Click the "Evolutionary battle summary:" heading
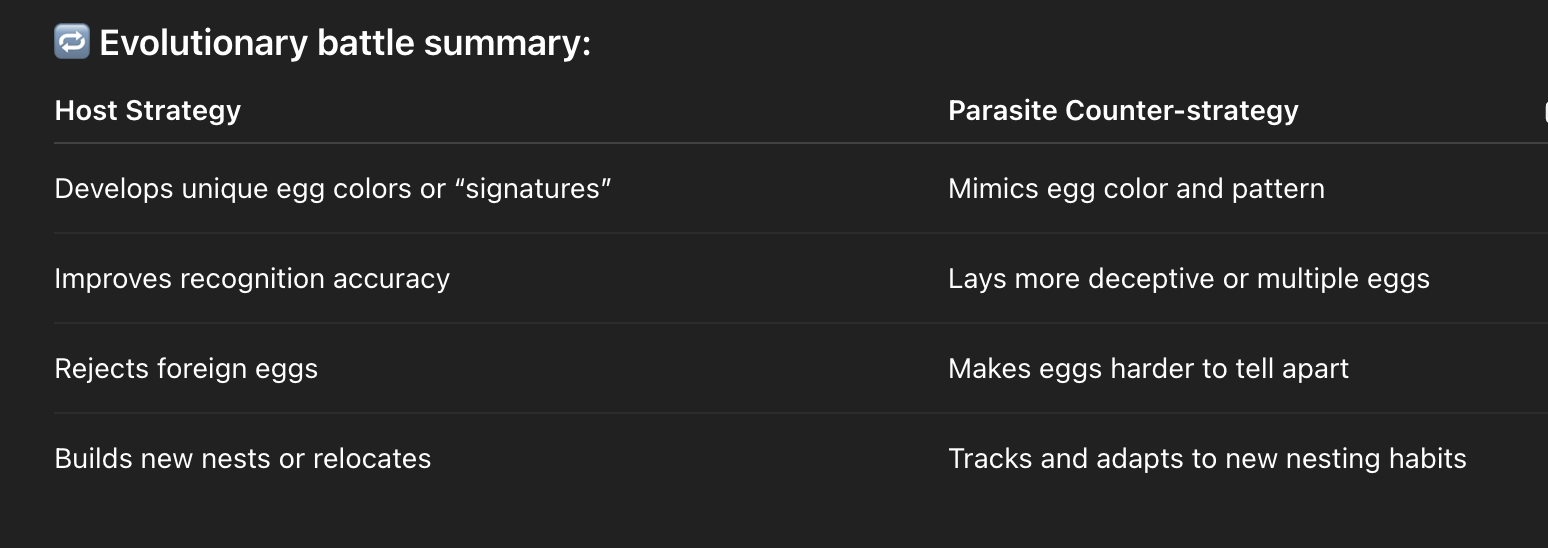1548x548 pixels. pos(345,44)
